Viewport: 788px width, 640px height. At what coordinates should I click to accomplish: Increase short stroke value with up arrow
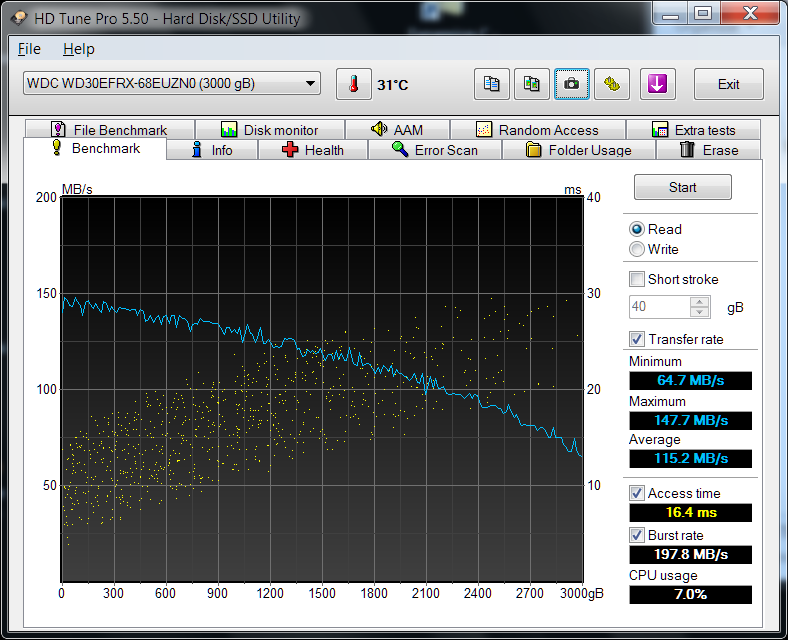tap(700, 302)
